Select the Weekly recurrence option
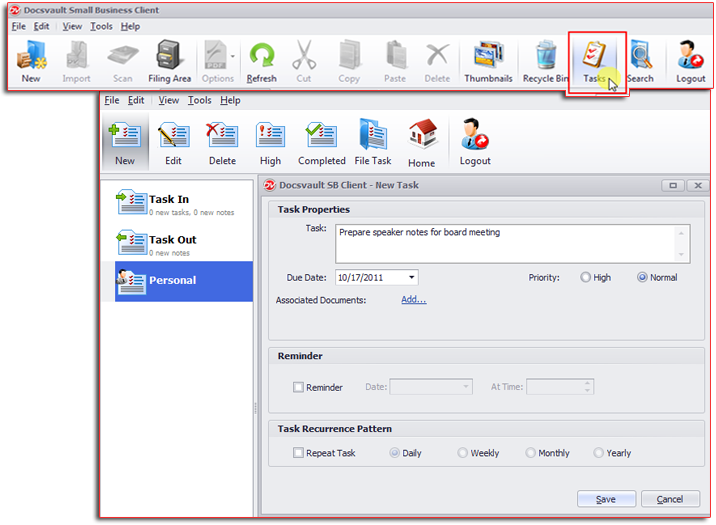The height and width of the screenshot is (525, 716). coord(463,453)
